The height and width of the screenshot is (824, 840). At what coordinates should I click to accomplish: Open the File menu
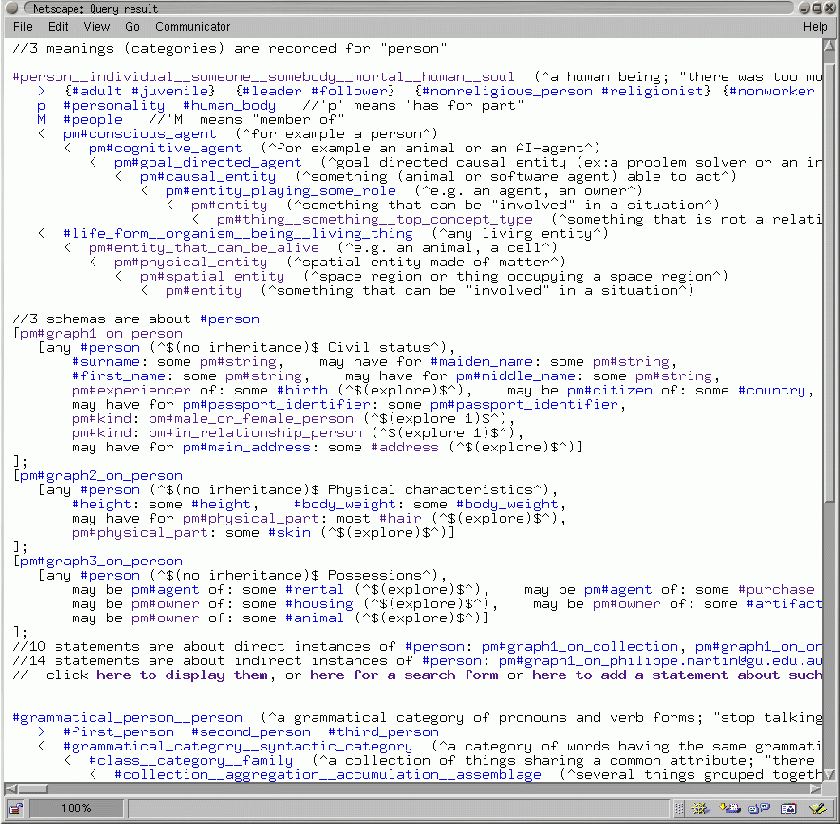coord(23,27)
